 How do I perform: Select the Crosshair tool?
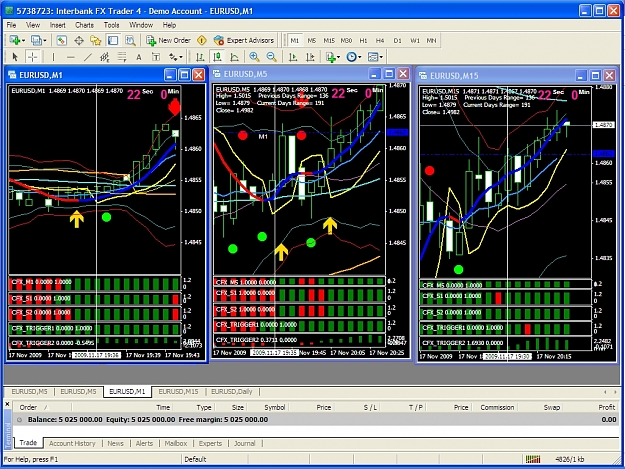pos(33,57)
